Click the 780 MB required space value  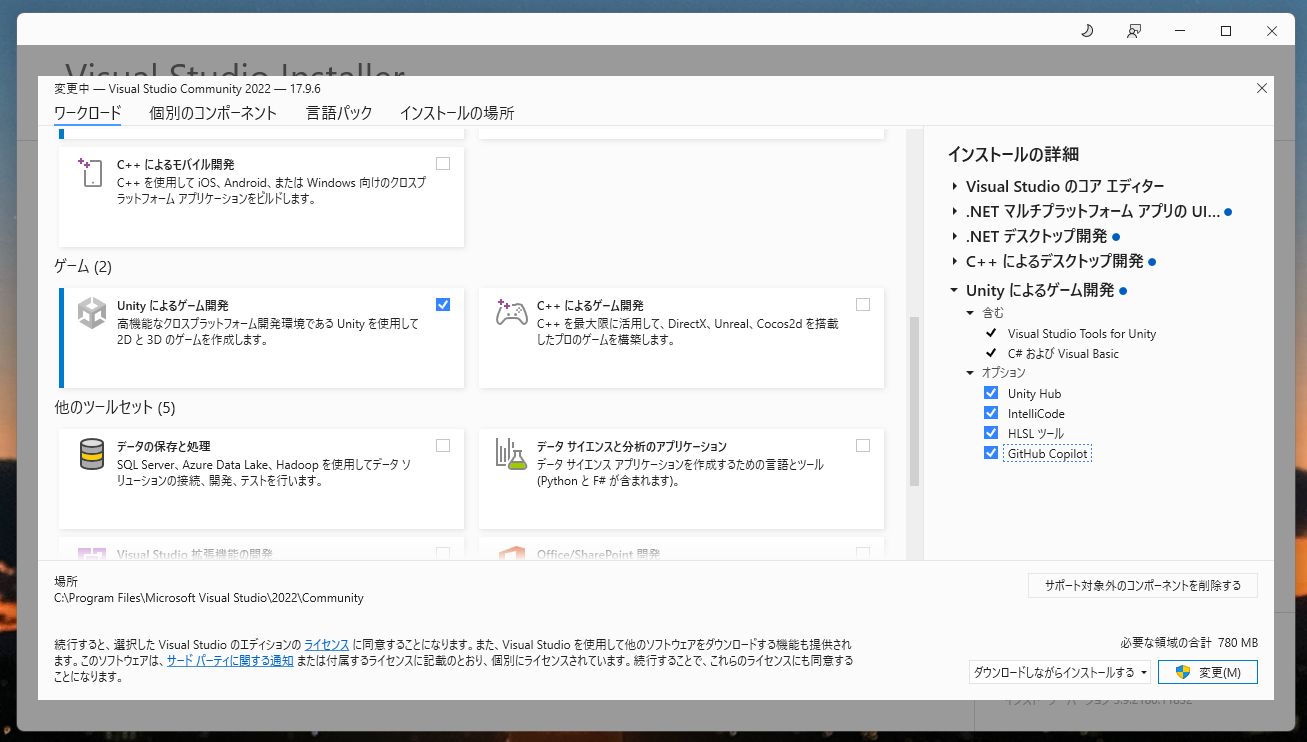tap(1238, 642)
